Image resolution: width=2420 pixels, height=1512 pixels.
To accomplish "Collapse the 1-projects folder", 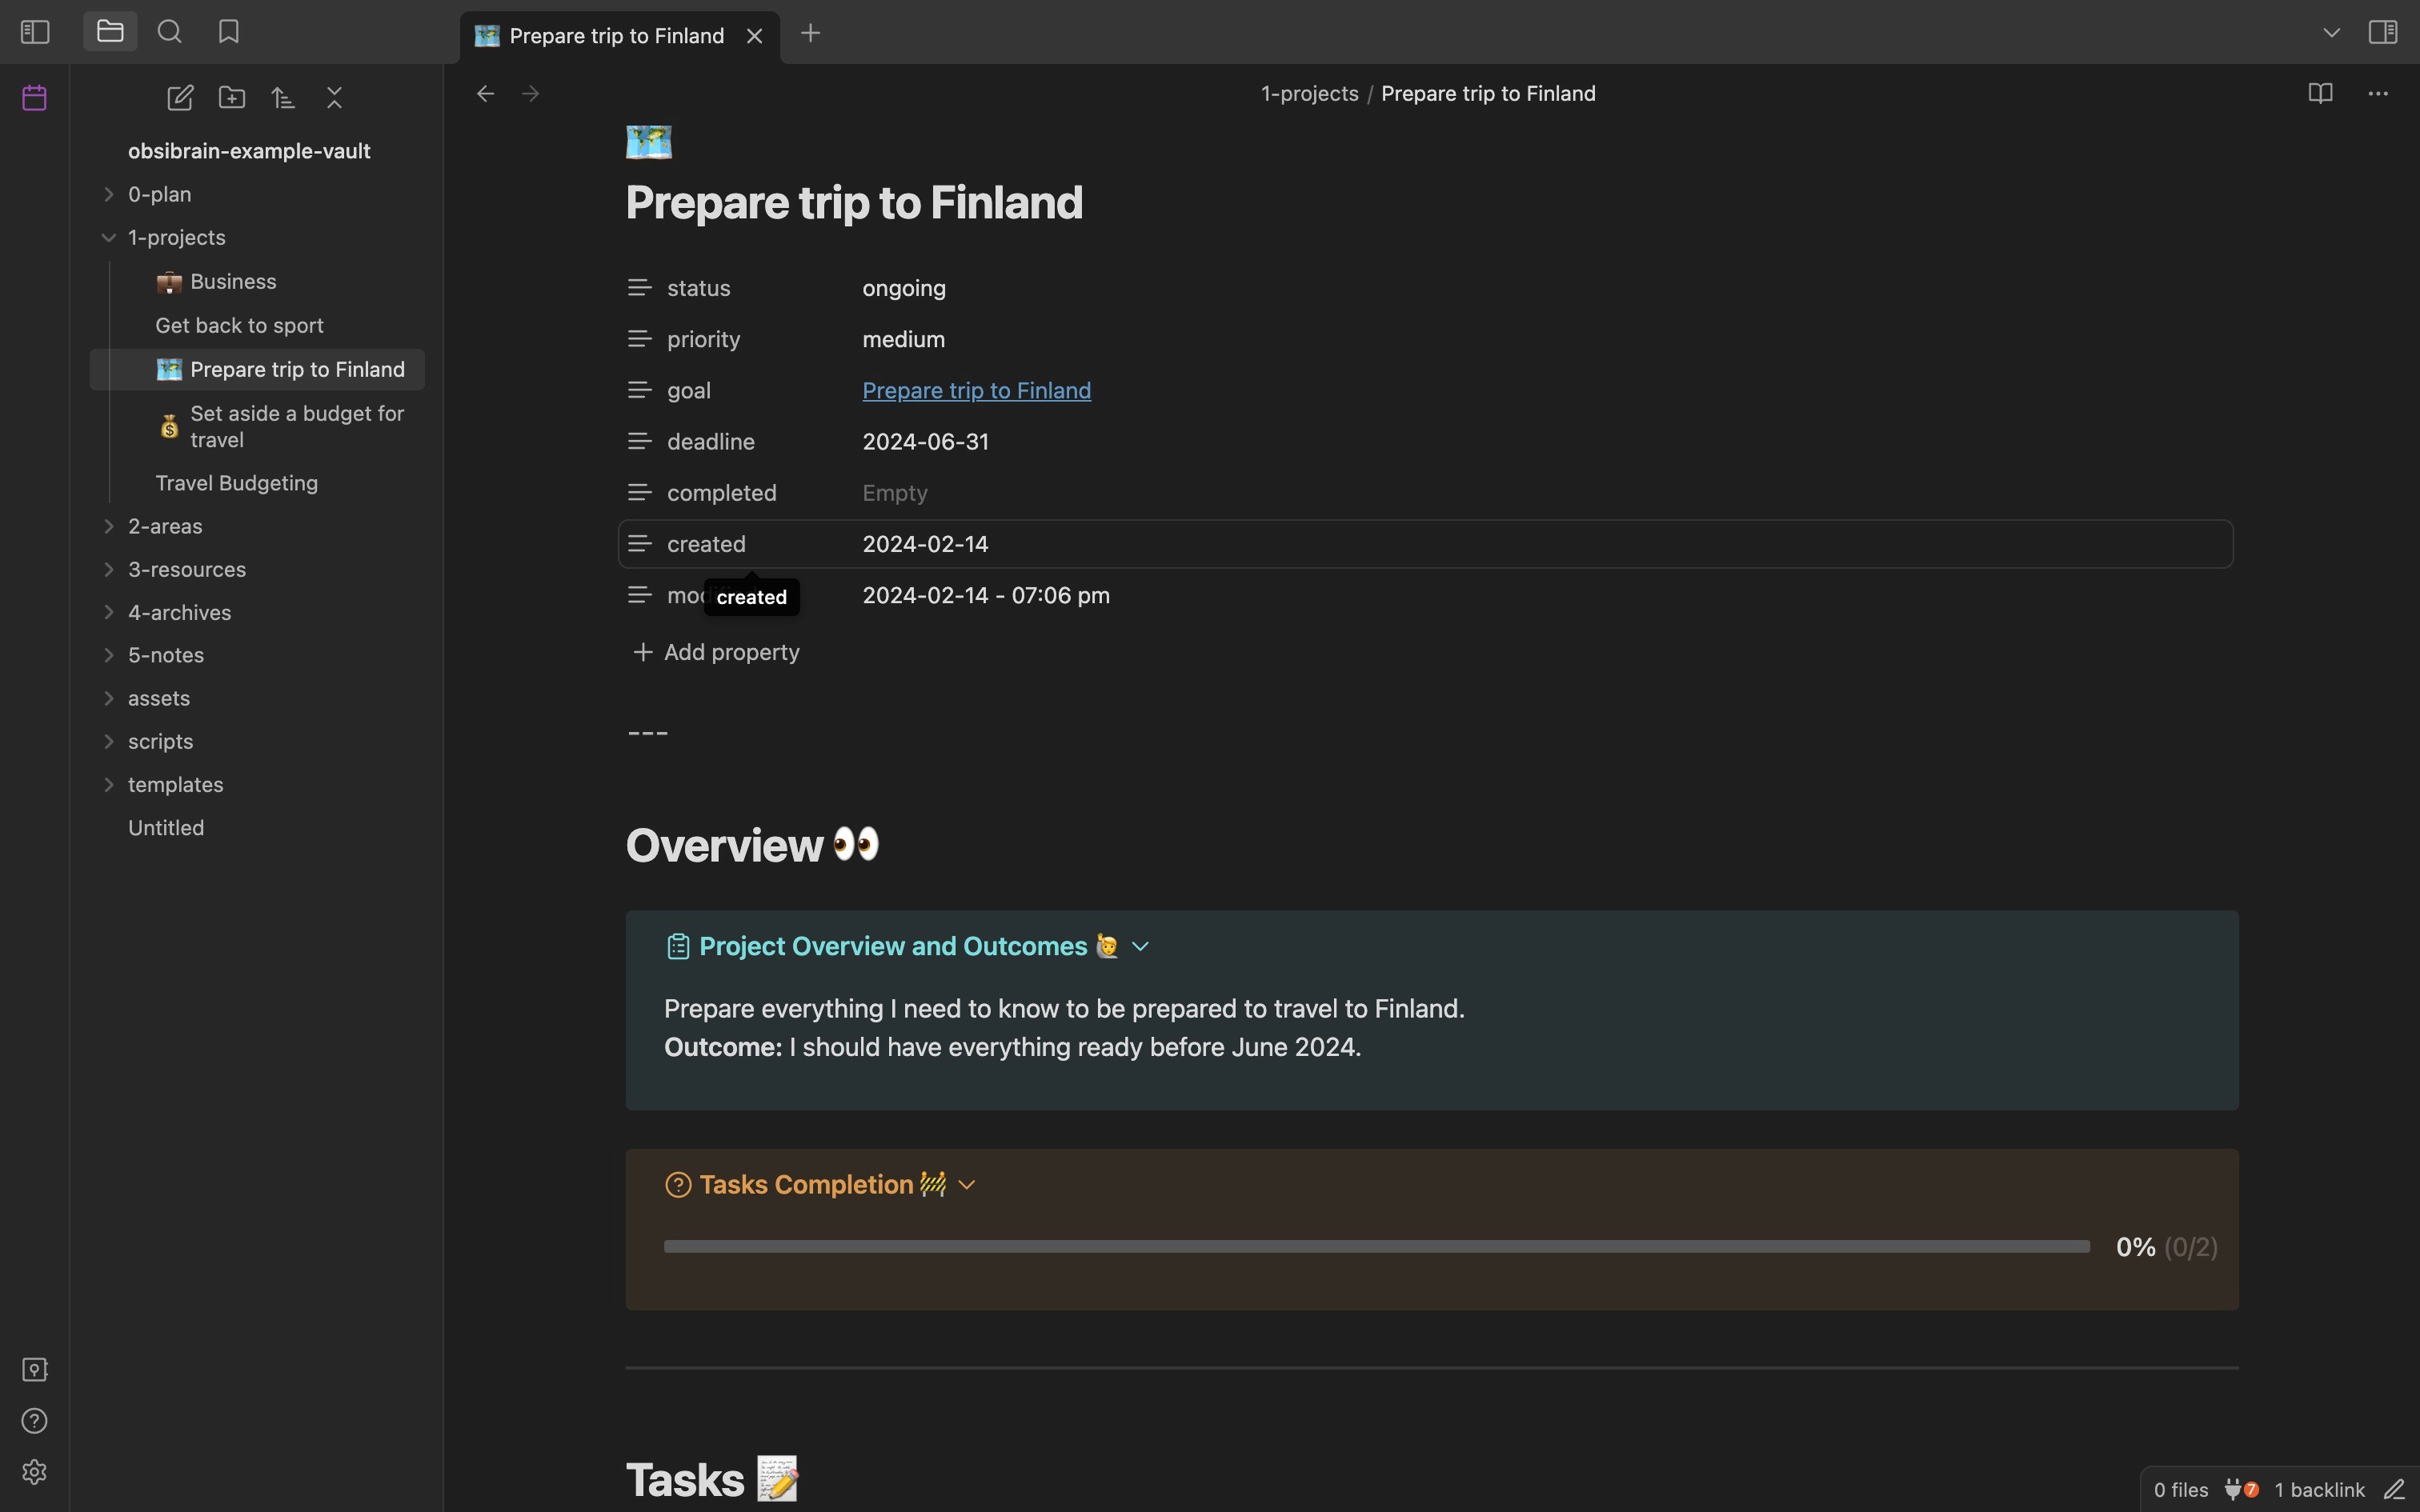I will point(109,238).
